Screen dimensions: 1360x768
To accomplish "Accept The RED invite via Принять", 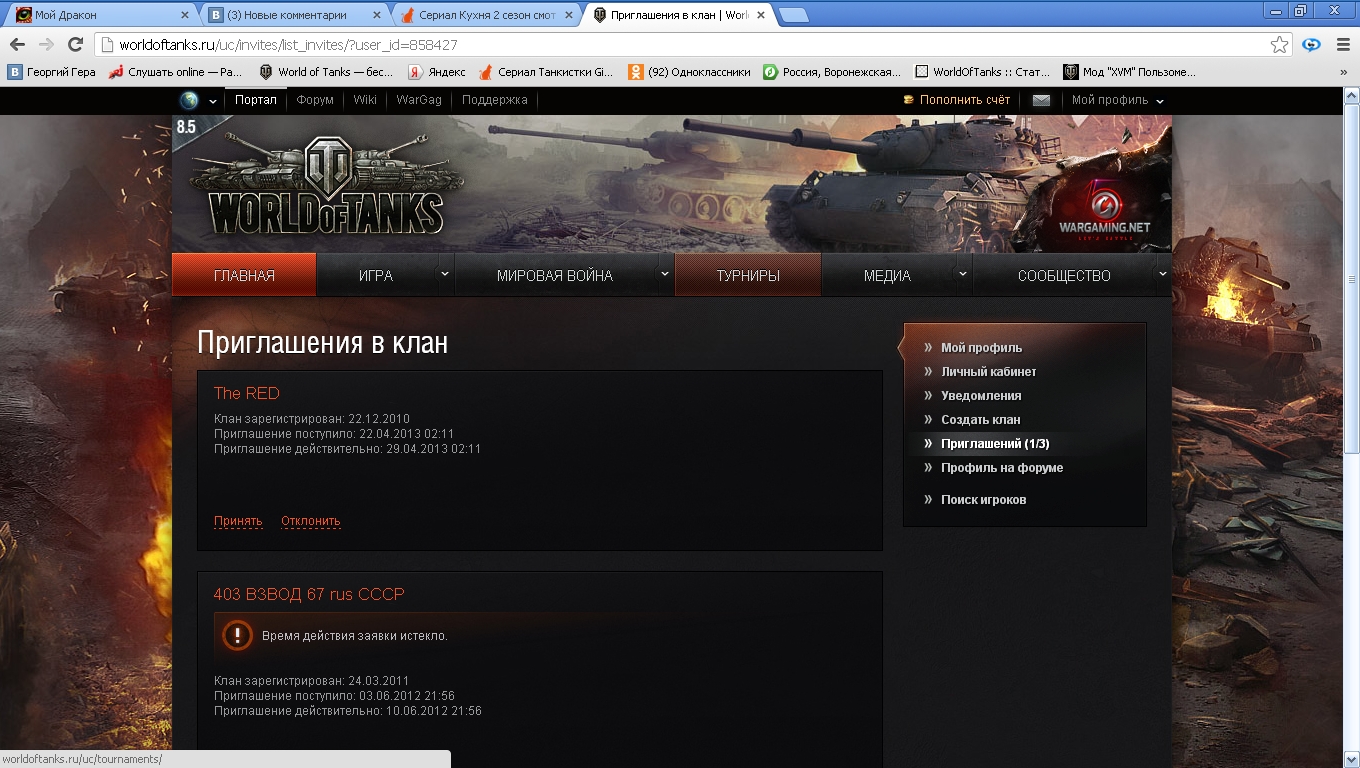I will 238,521.
